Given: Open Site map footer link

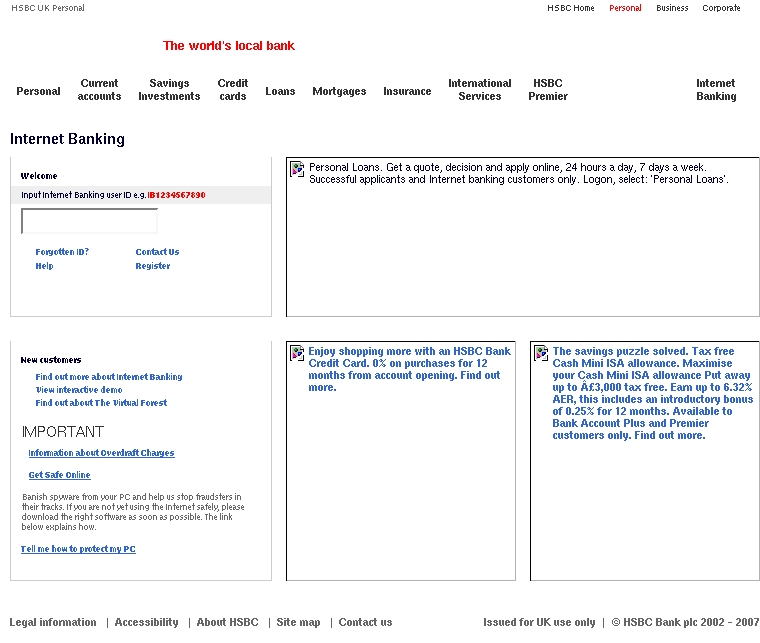Looking at the screenshot, I should coord(298,622).
